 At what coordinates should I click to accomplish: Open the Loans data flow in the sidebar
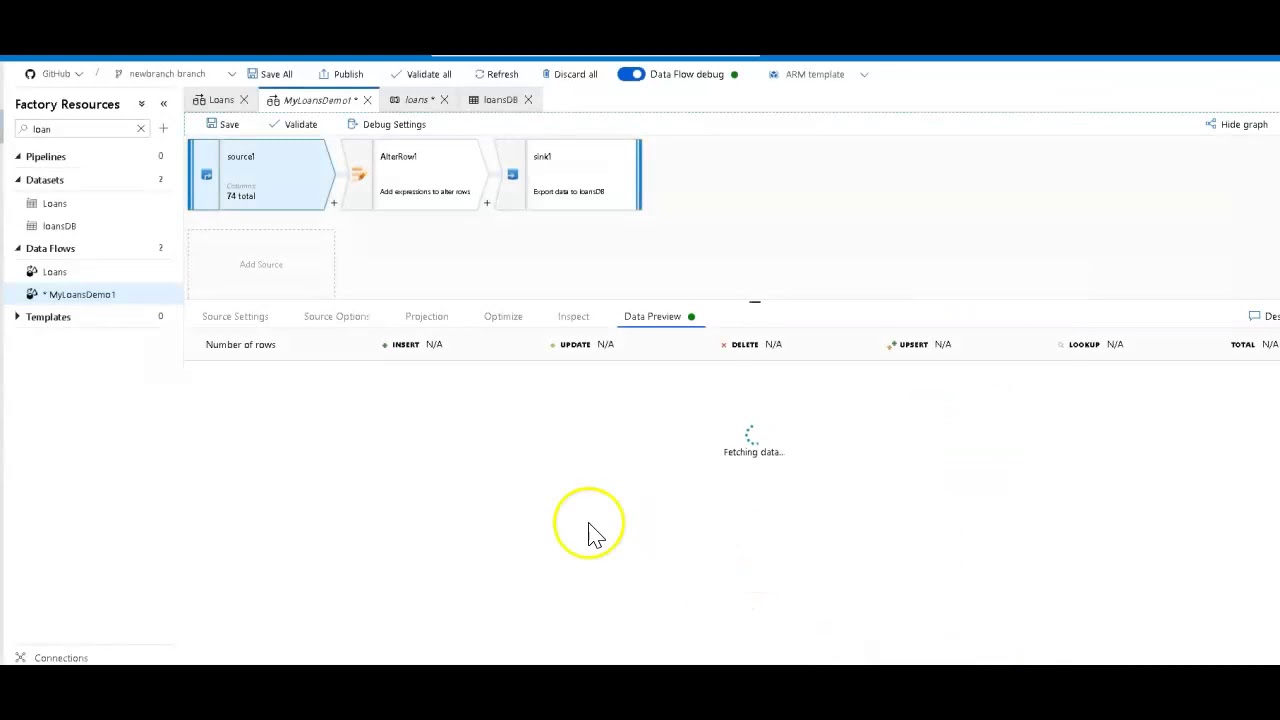point(55,272)
